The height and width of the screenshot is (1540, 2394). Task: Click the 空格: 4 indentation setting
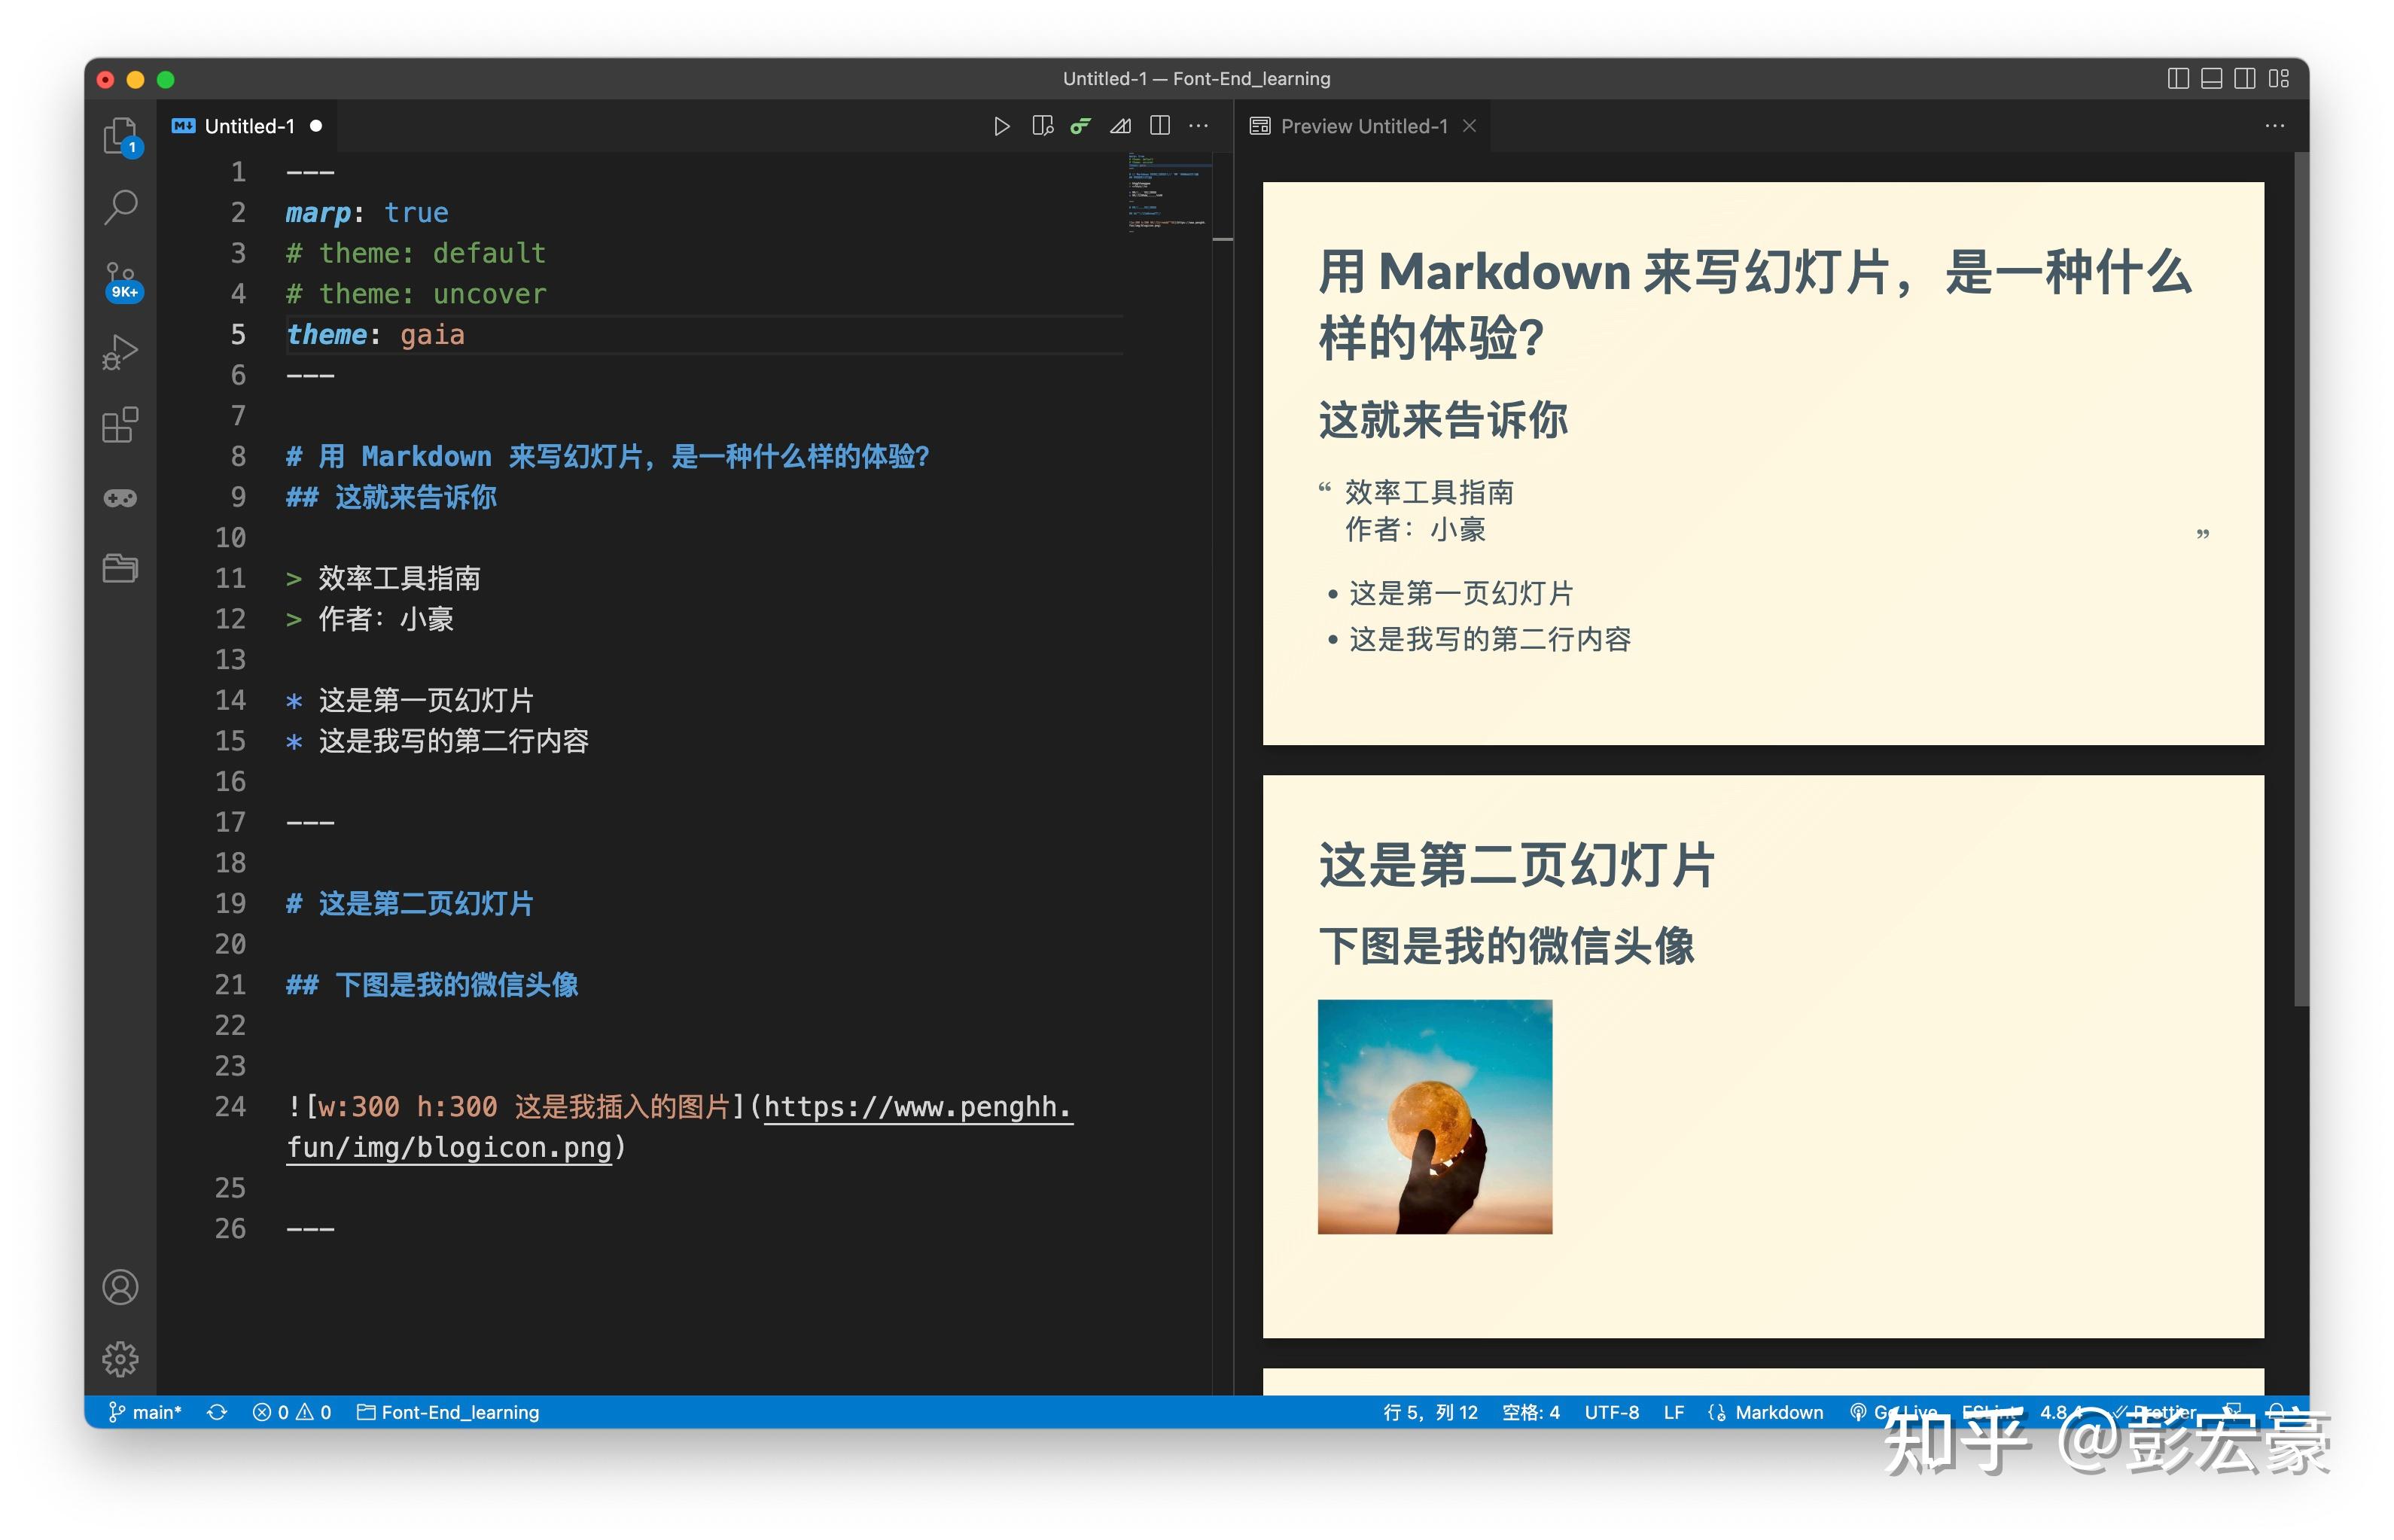[x=1531, y=1412]
